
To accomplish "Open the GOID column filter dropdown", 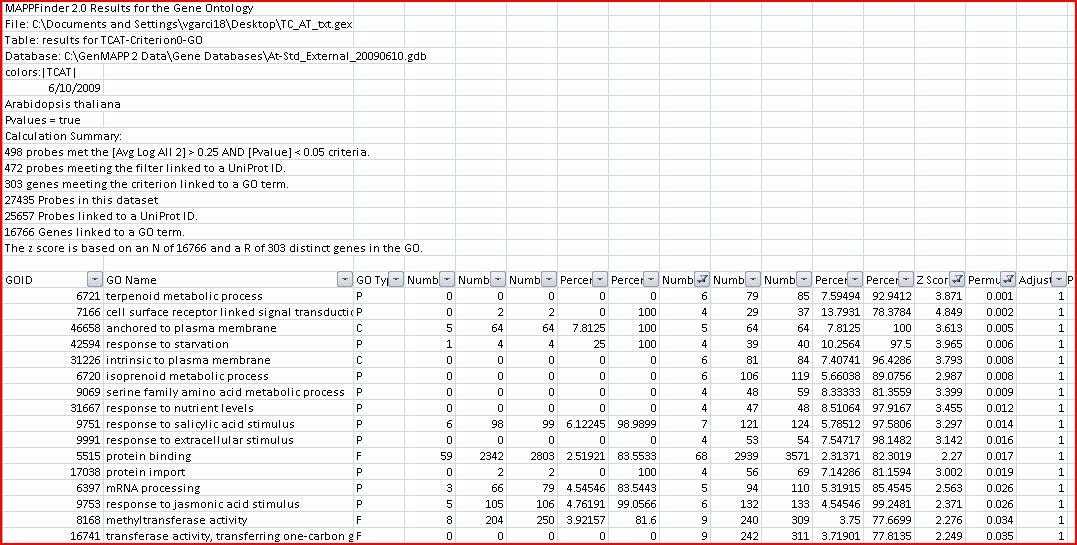I will point(94,280).
